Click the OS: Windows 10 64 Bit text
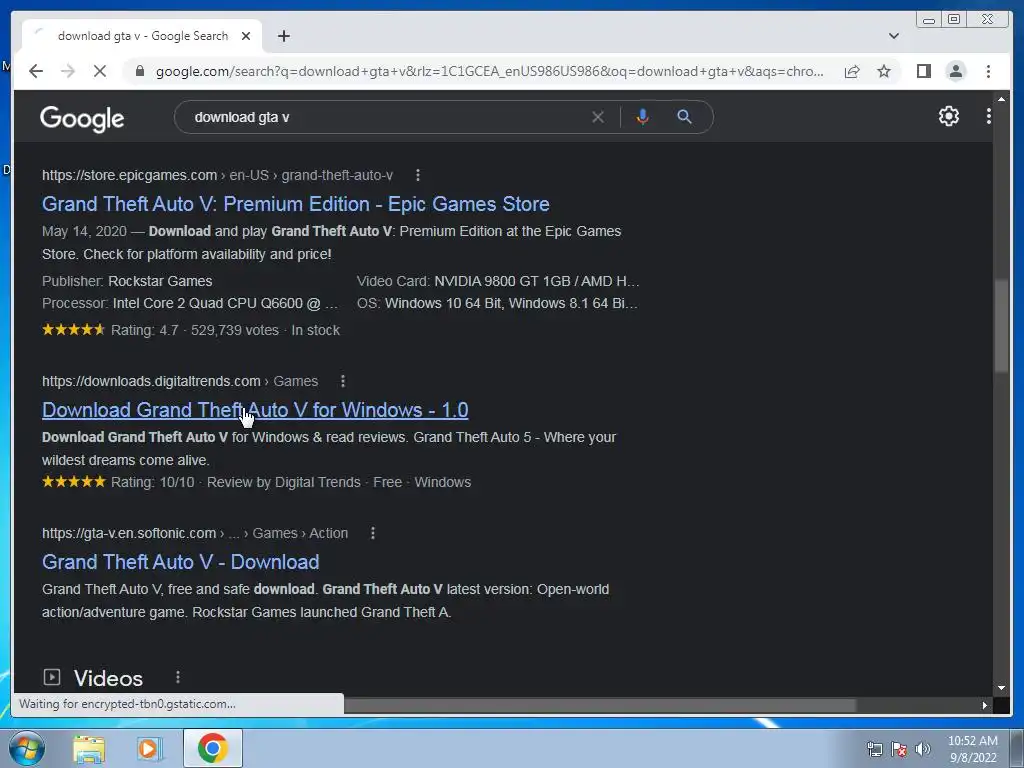The width and height of the screenshot is (1024, 768). coord(497,303)
